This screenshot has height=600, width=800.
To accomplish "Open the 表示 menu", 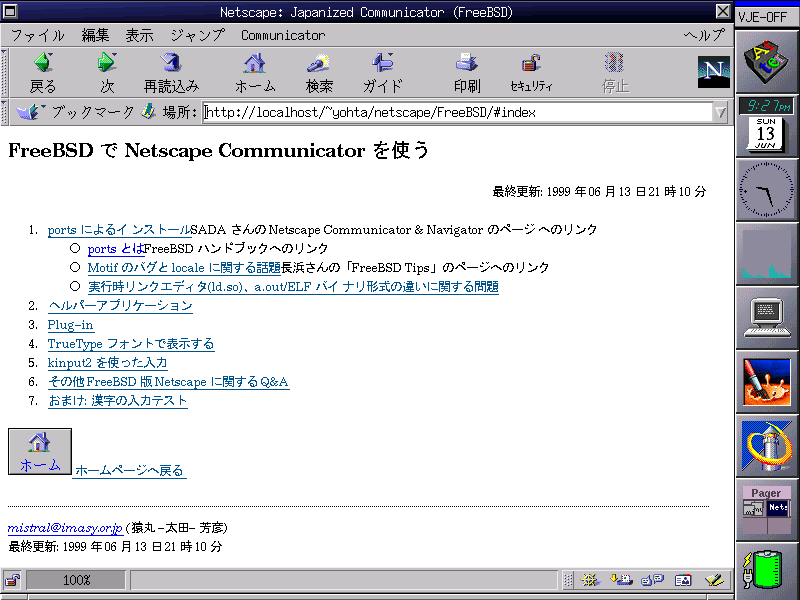I will (x=139, y=35).
